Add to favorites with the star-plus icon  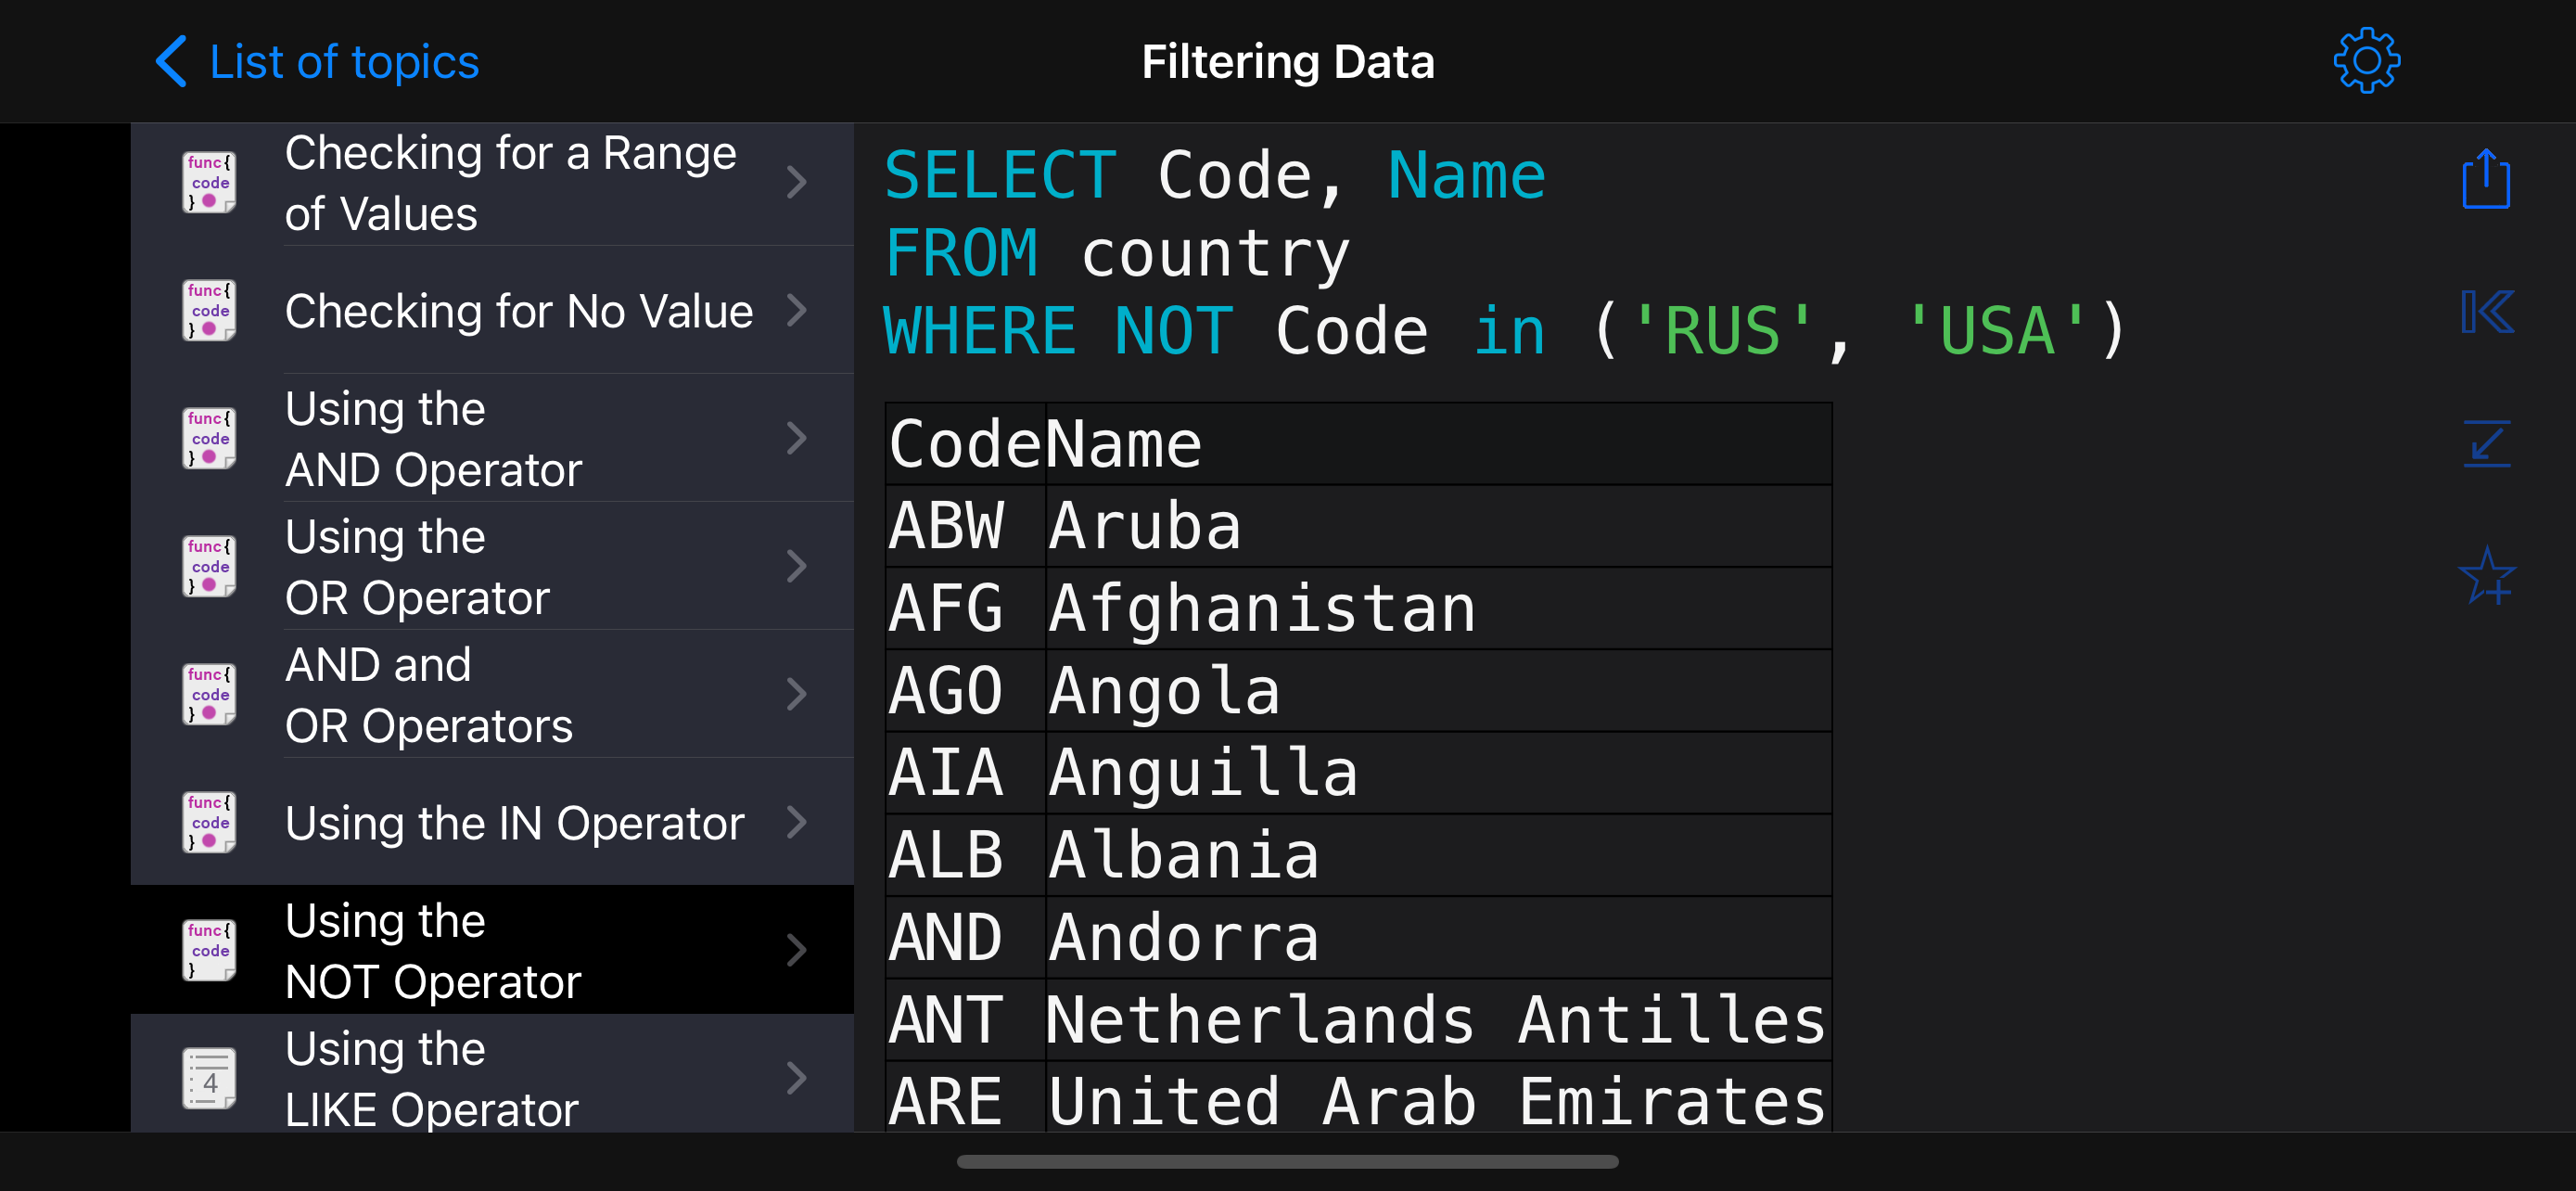click(2487, 576)
